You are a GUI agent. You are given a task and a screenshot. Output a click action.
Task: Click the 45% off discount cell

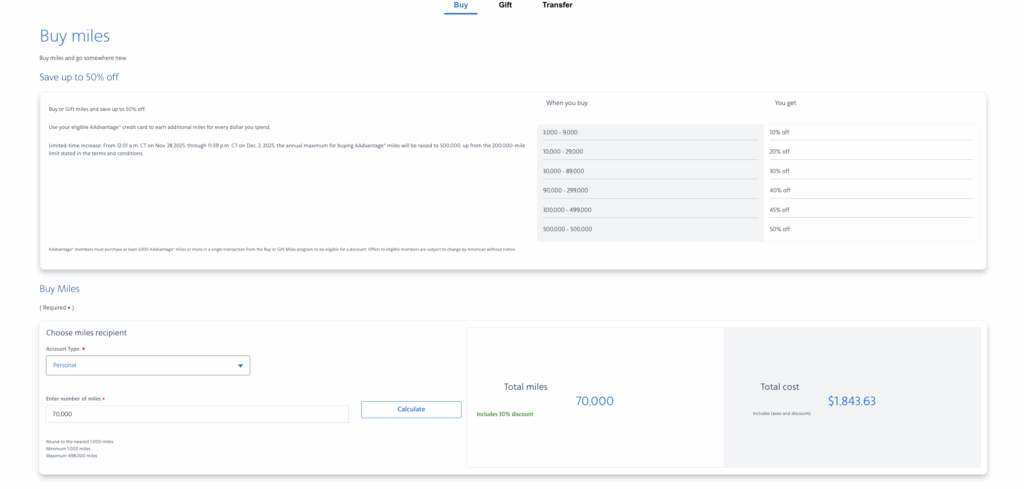tap(779, 210)
